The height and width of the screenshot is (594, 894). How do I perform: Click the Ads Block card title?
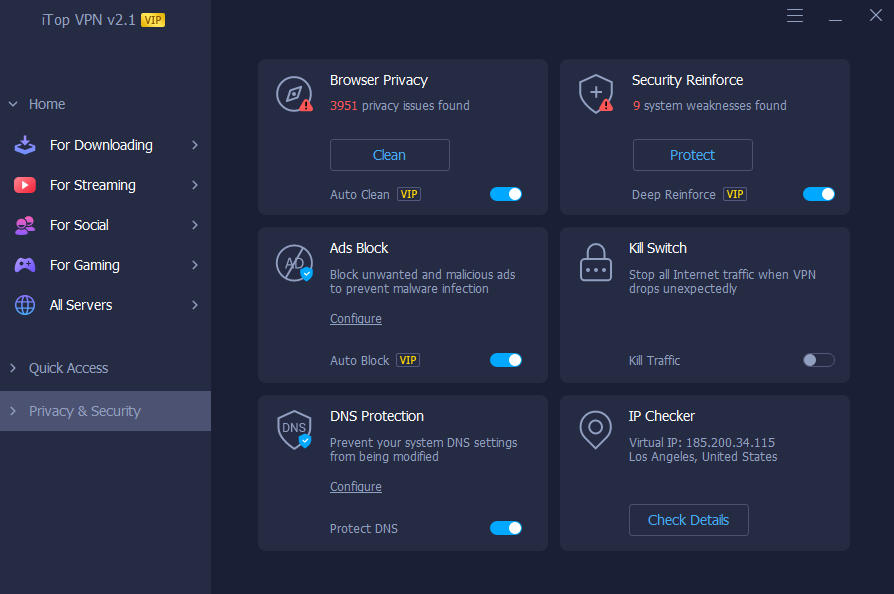(x=359, y=248)
